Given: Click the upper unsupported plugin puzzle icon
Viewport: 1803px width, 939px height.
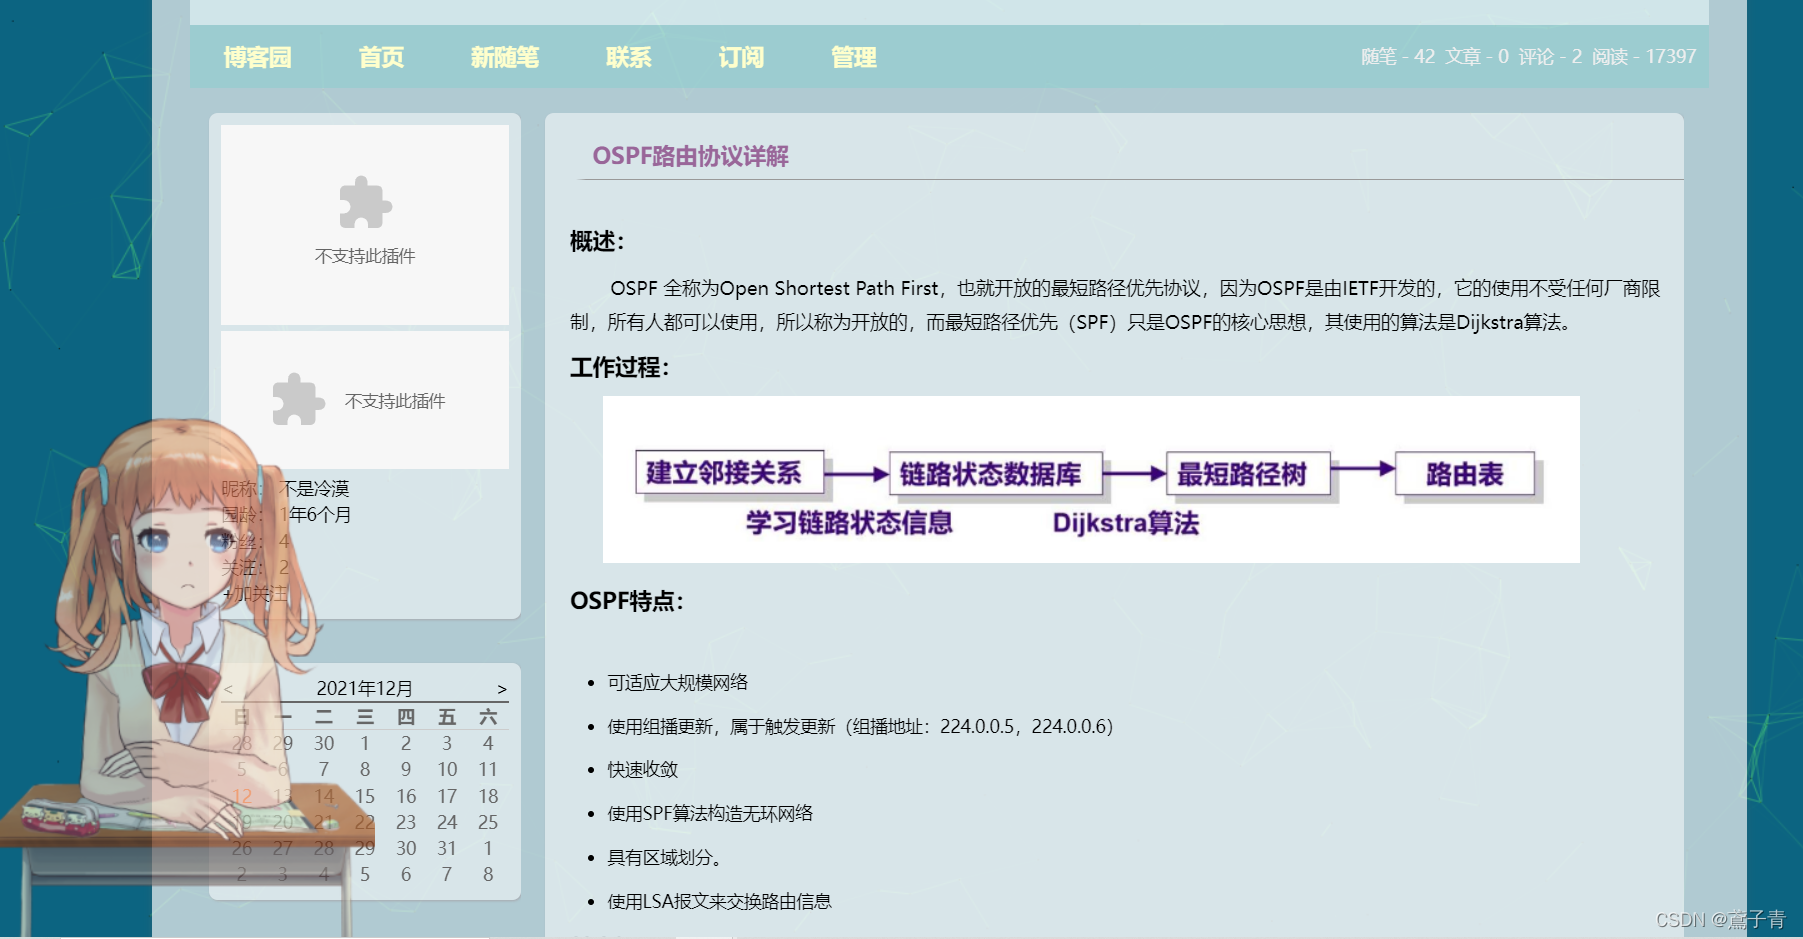Looking at the screenshot, I should 365,203.
